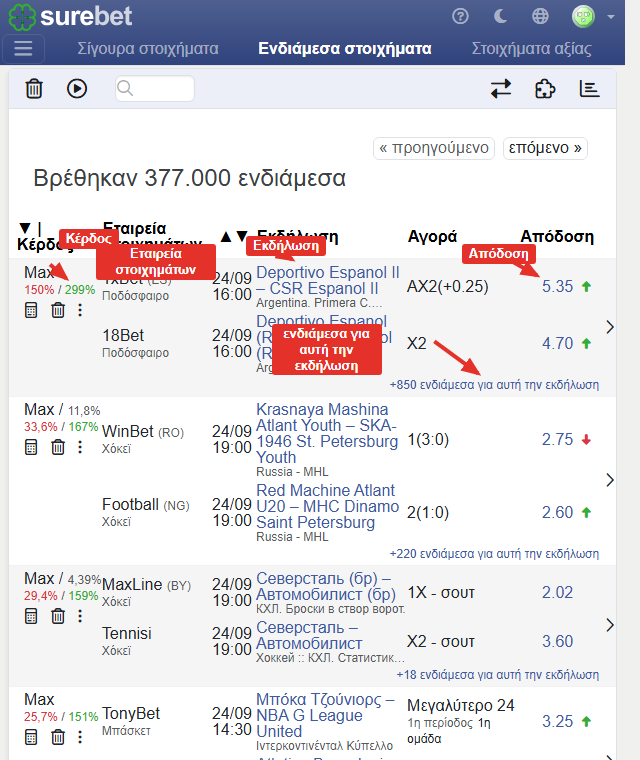Click the 18Bet bookmaker name

[x=123, y=335]
